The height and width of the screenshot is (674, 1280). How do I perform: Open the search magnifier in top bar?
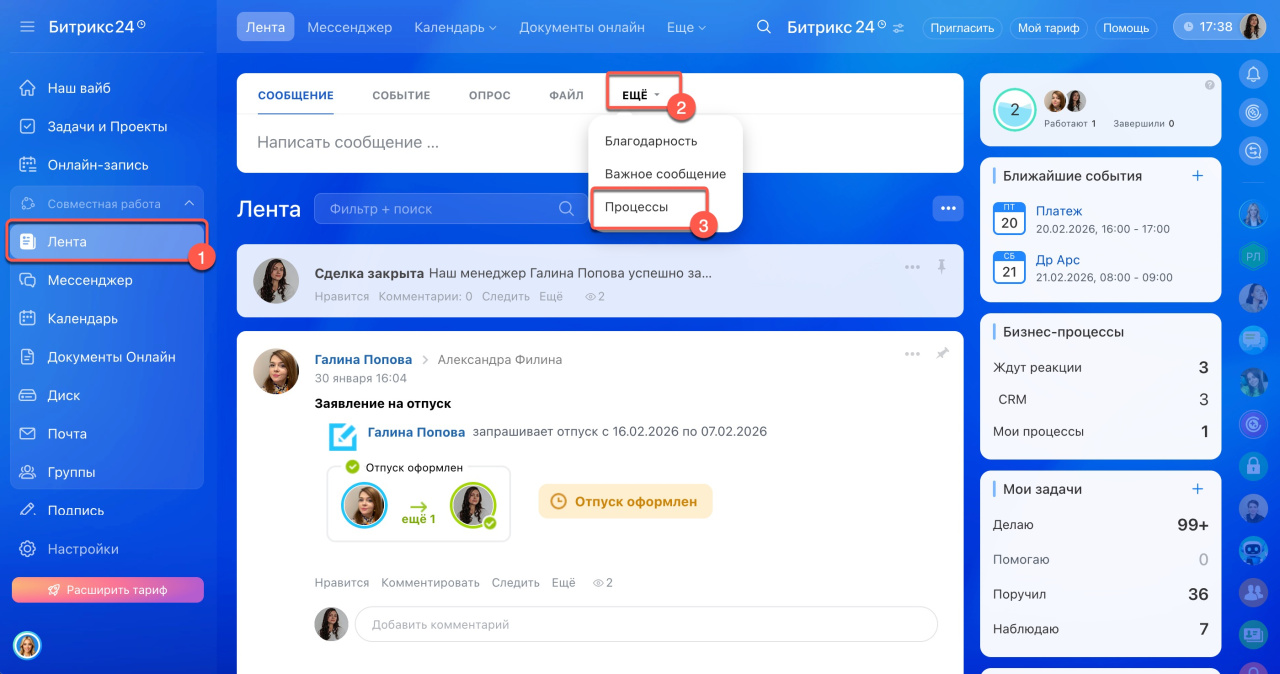coord(764,27)
